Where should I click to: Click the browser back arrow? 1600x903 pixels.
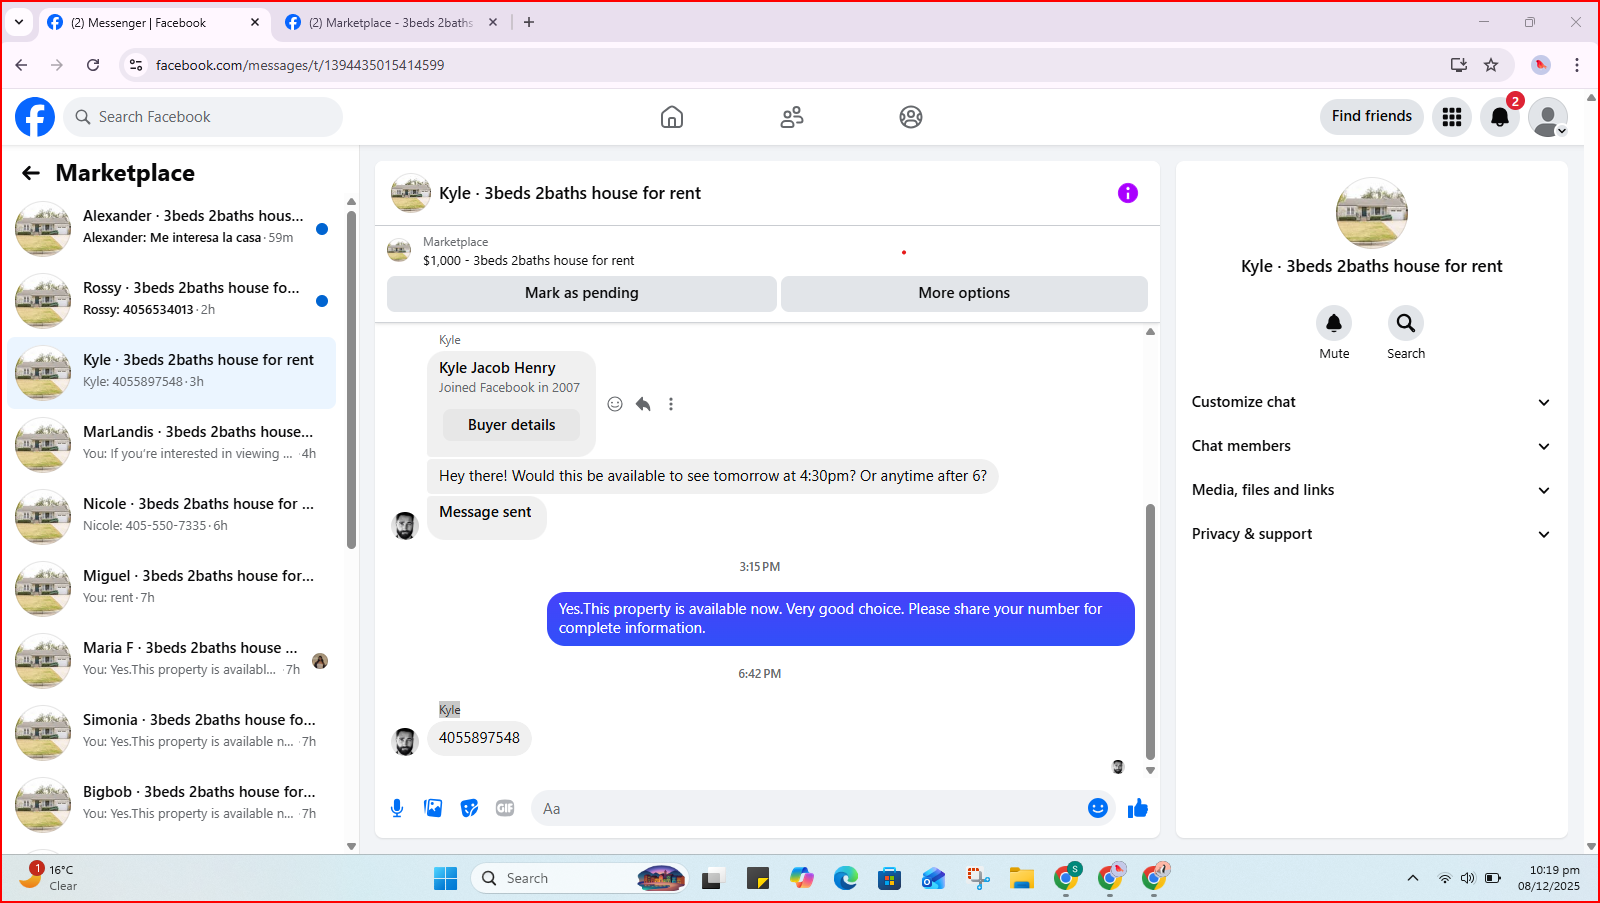pyautogui.click(x=22, y=65)
